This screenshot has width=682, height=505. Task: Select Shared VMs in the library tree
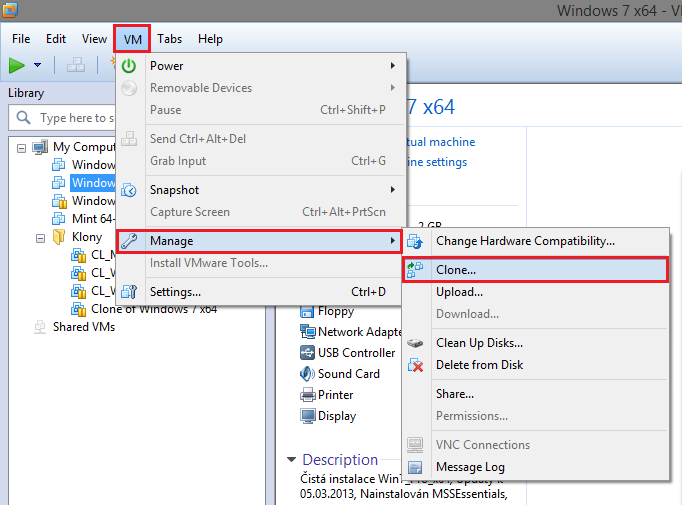click(83, 326)
